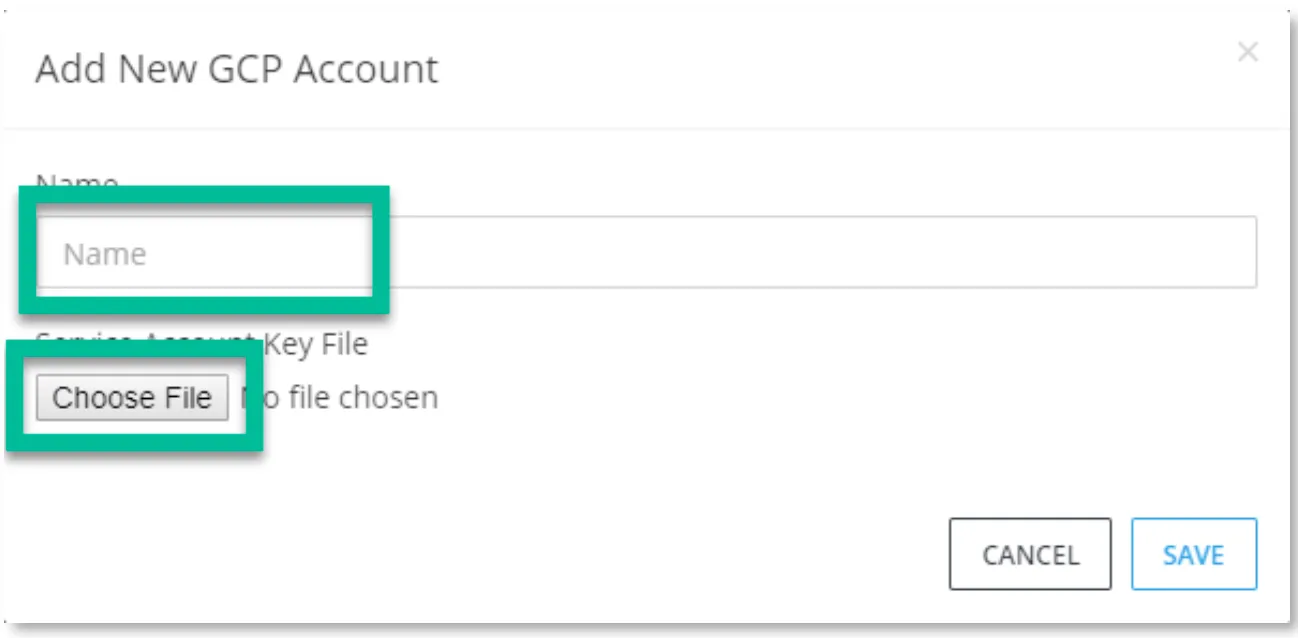Open the file picker for the key file
Image resolution: width=1298 pixels, height=638 pixels.
132,398
